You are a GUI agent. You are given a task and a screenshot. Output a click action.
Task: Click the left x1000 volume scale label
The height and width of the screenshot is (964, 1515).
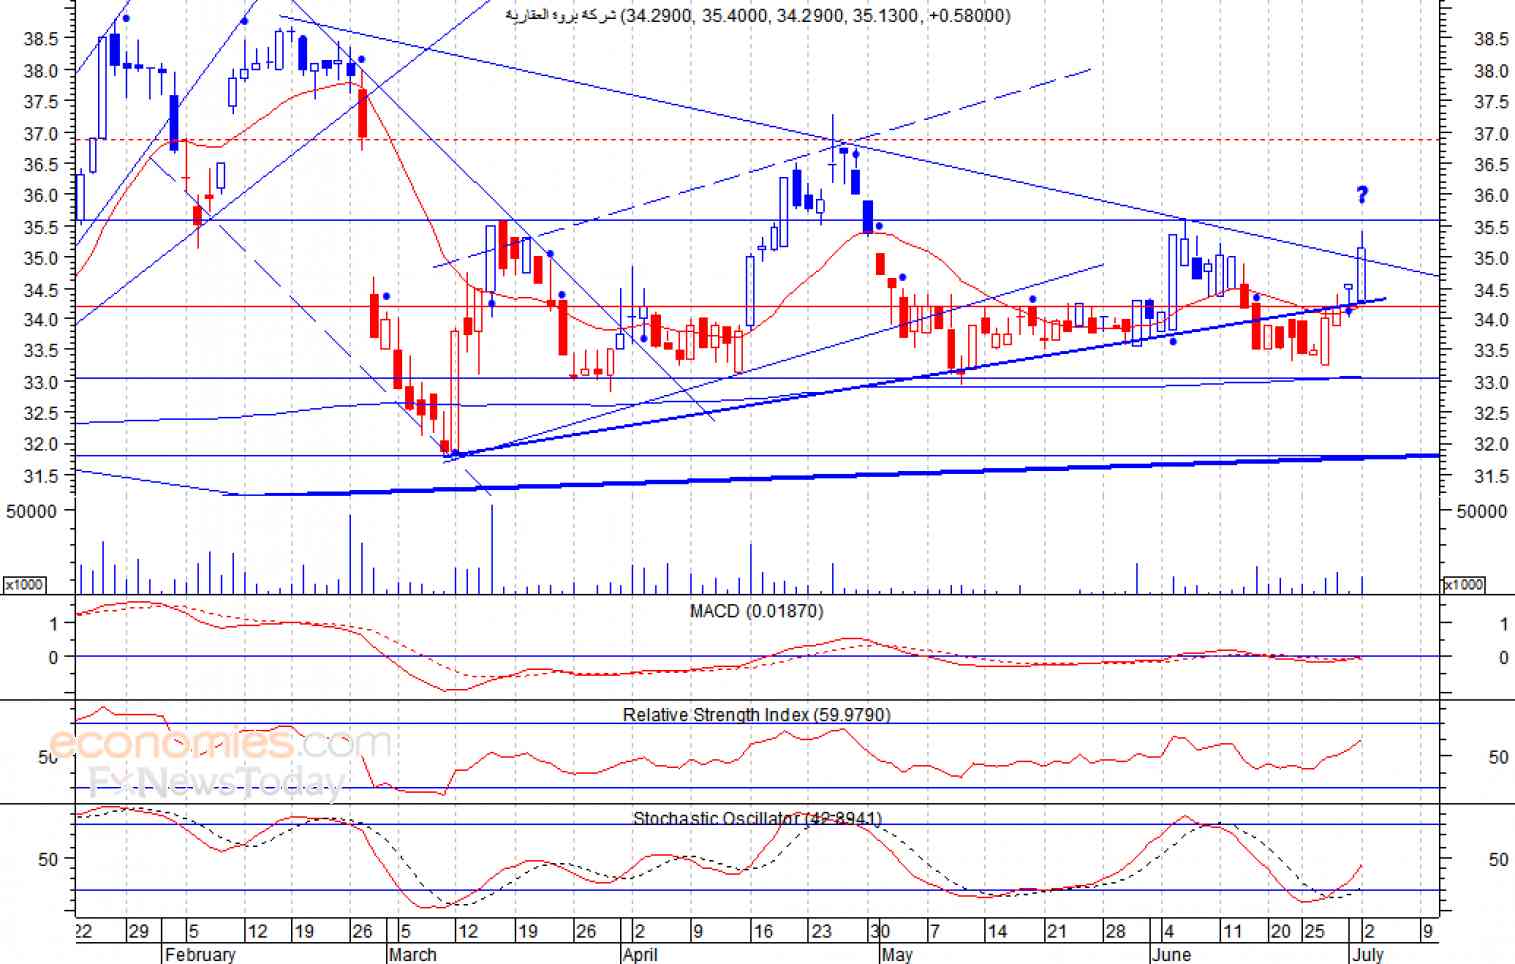click(x=24, y=584)
